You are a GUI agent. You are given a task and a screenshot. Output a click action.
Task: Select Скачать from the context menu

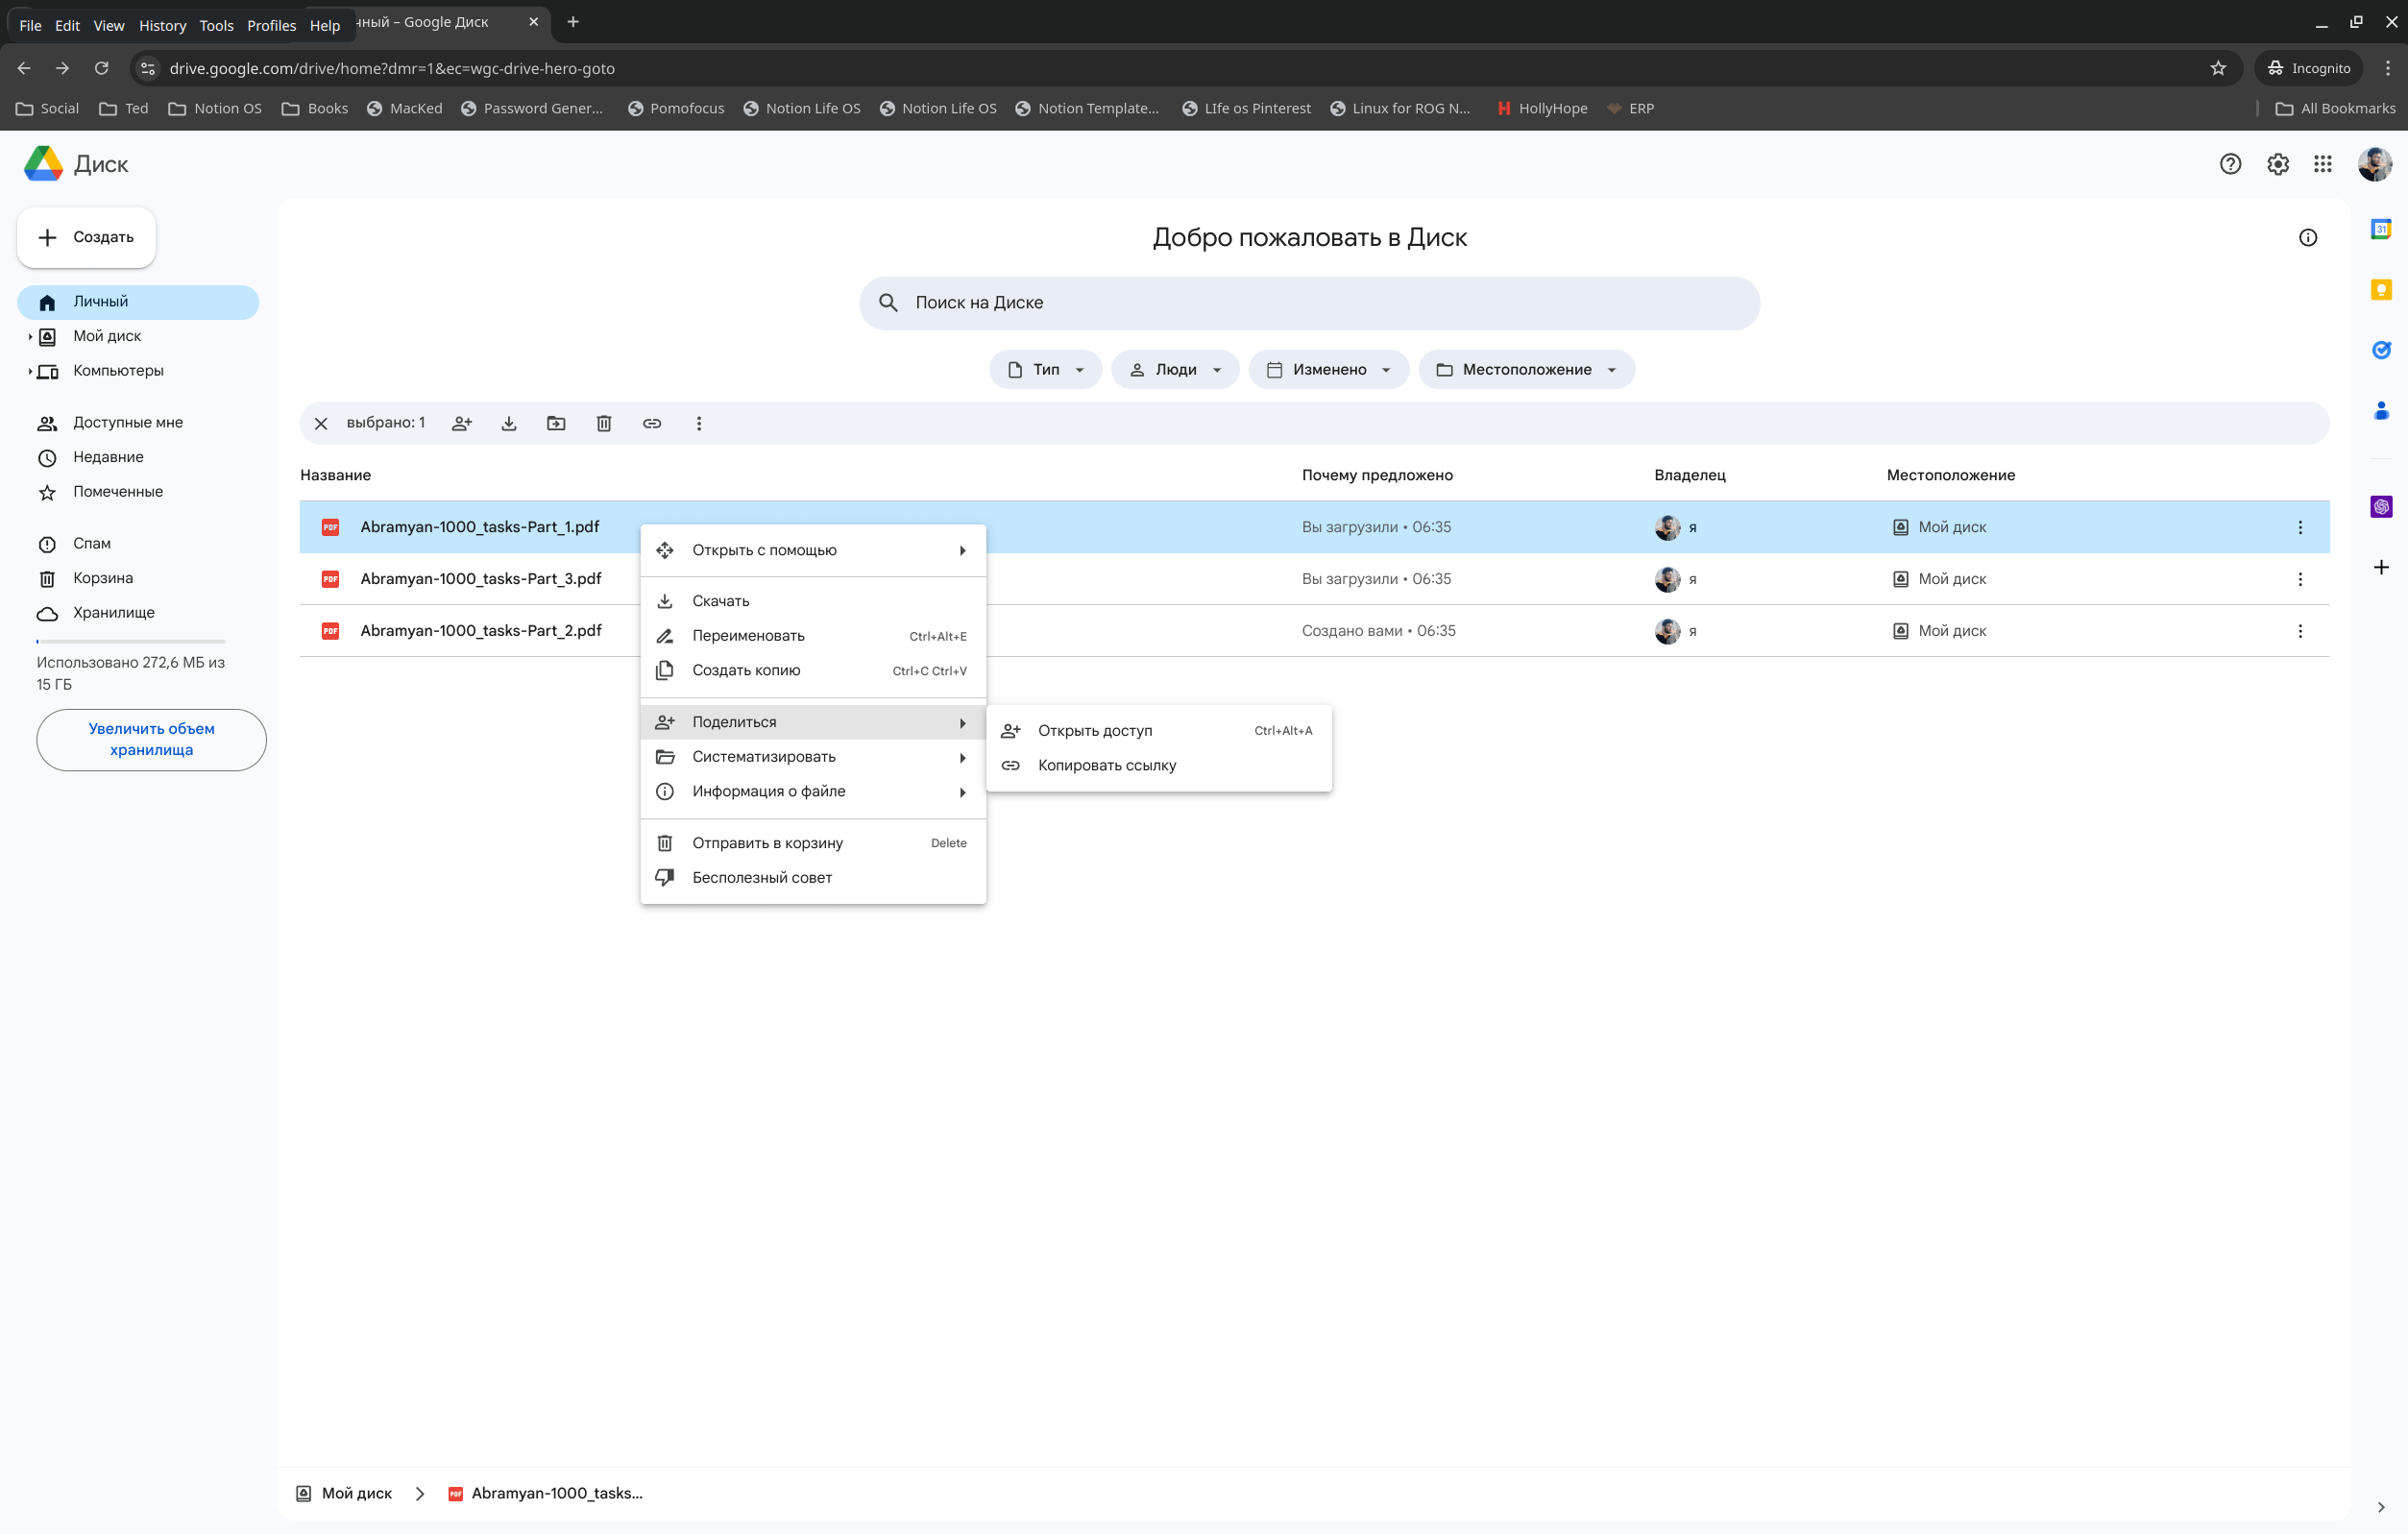click(x=720, y=601)
